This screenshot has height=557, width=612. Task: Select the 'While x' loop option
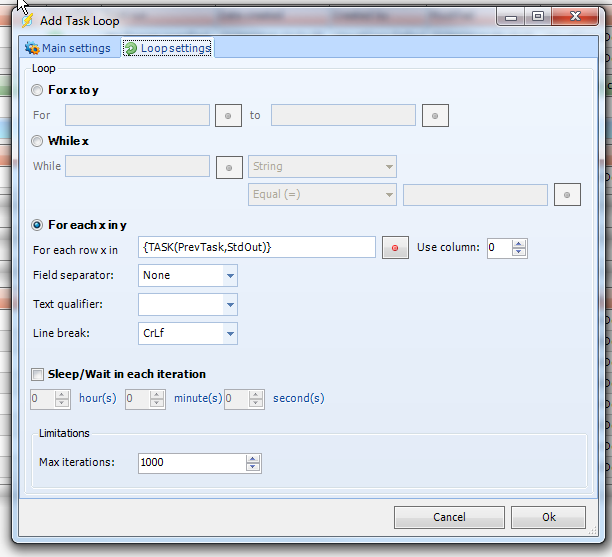tap(38, 141)
